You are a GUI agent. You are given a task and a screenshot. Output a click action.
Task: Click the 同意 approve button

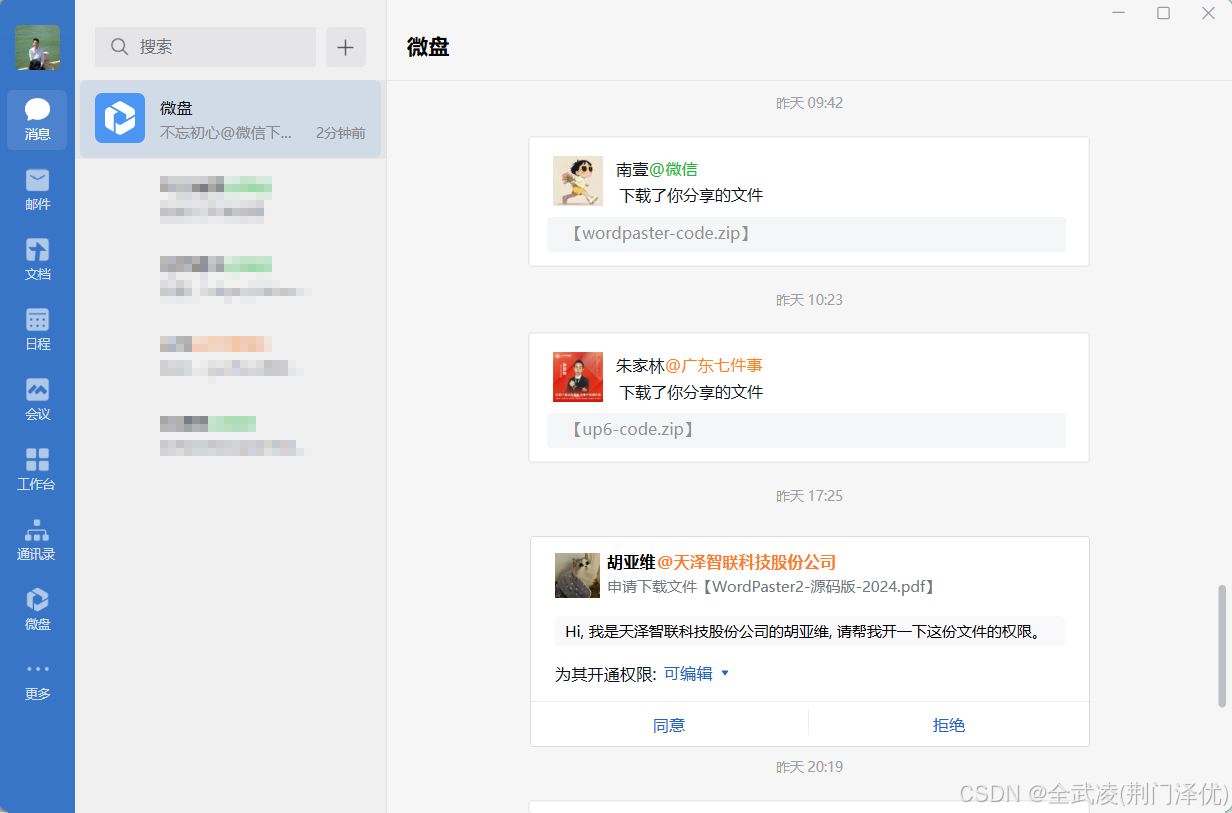[x=669, y=725]
